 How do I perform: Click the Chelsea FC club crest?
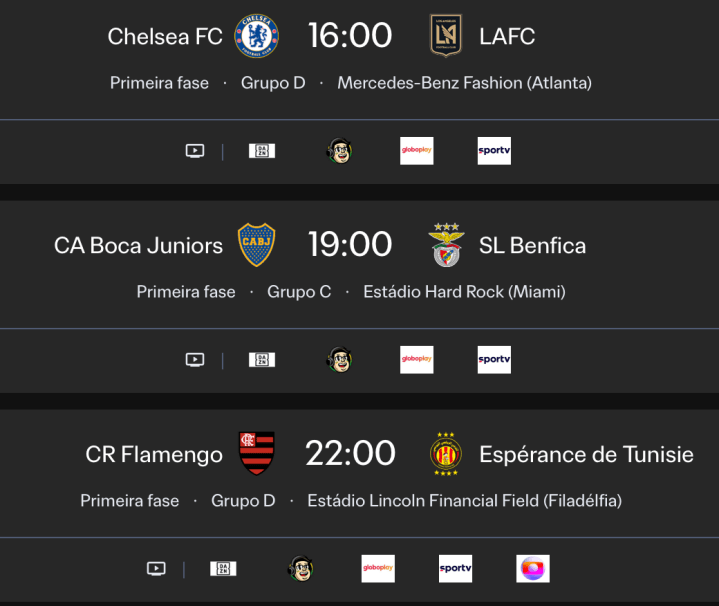(x=257, y=36)
